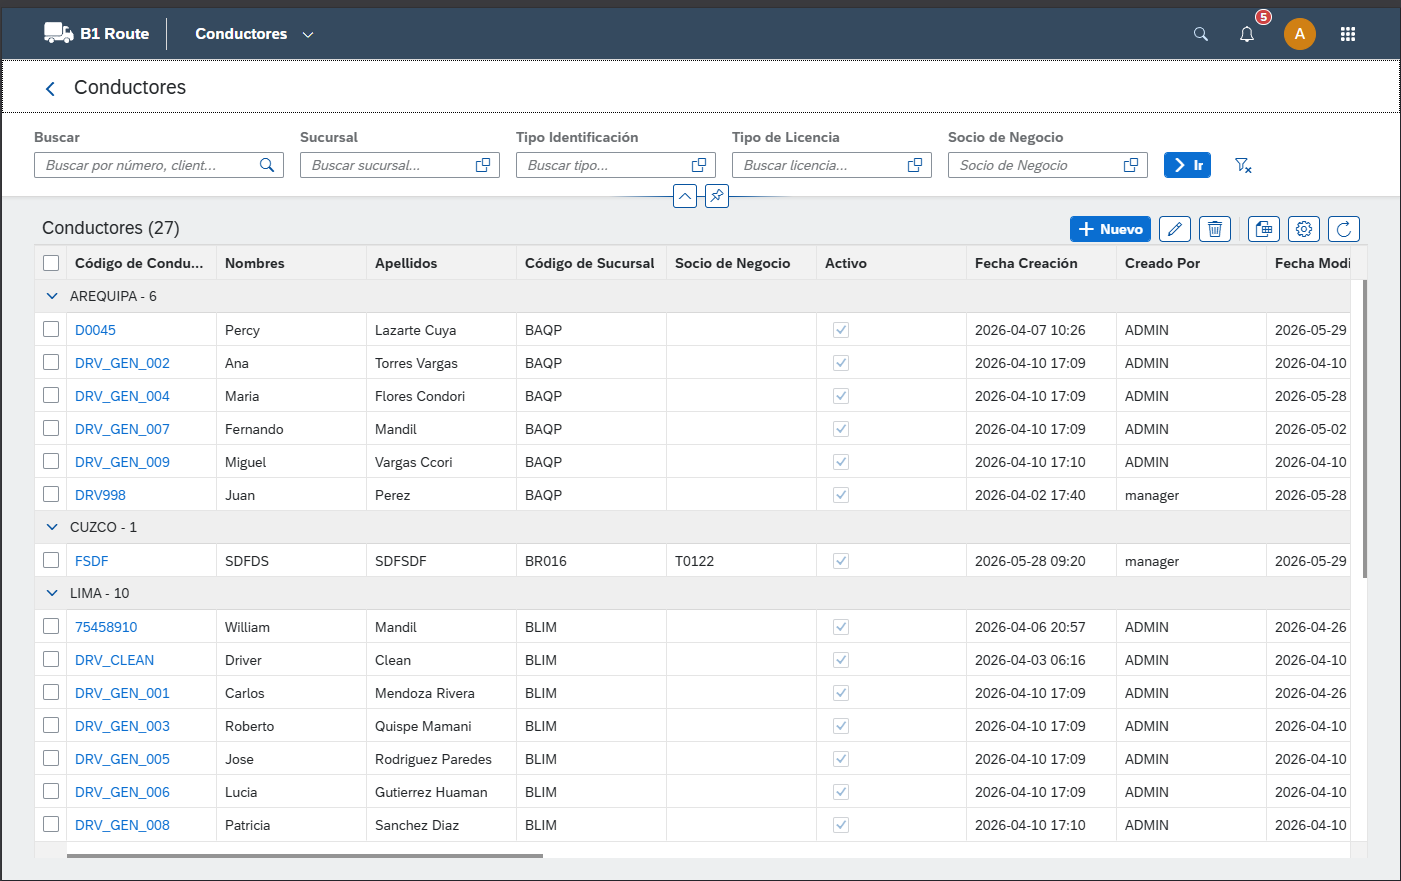1401x881 pixels.
Task: Select the row checkbox for 75458910
Action: pyautogui.click(x=51, y=626)
